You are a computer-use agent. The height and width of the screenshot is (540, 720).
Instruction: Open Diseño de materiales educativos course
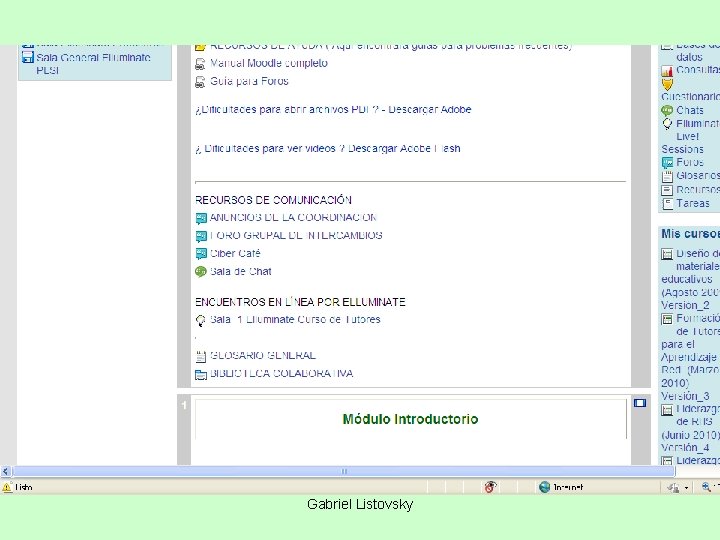pos(691,279)
